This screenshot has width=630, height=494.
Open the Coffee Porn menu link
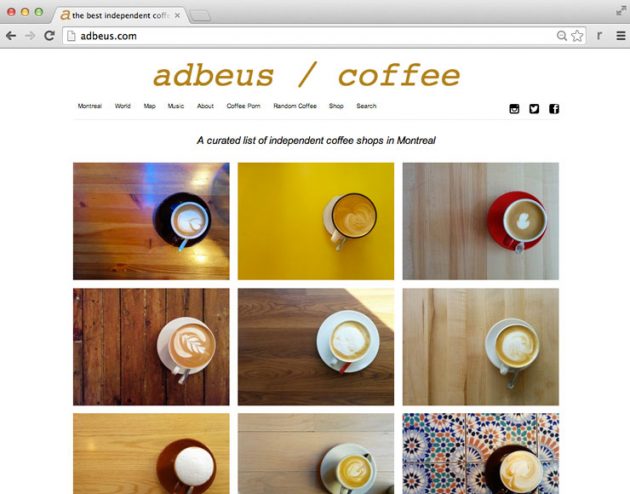click(243, 106)
